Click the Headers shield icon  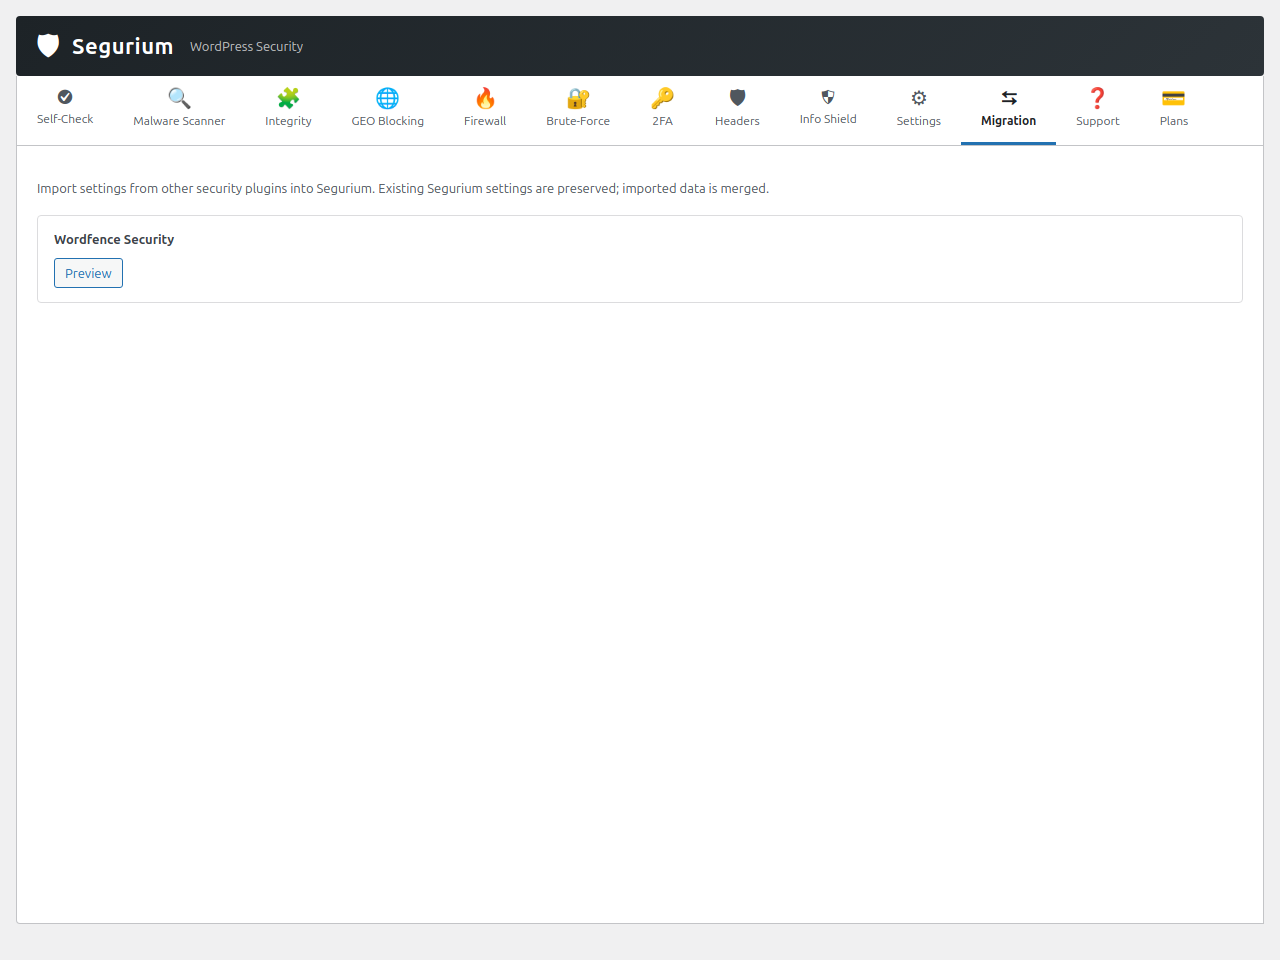[737, 98]
